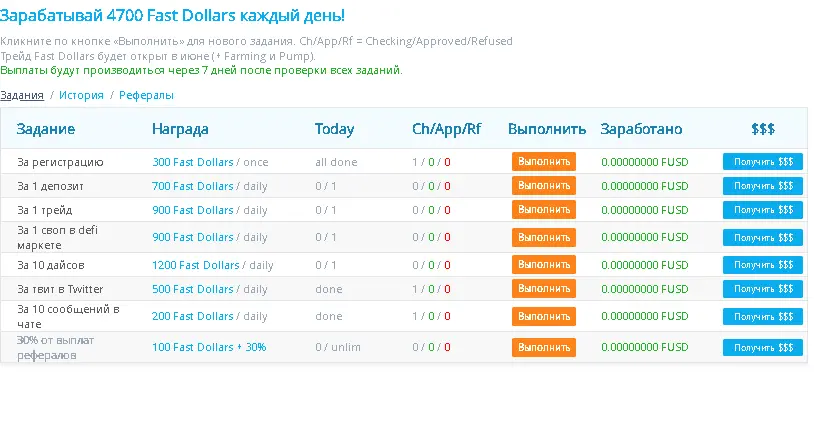
Task: Click the $$$ column header
Action: click(x=763, y=129)
